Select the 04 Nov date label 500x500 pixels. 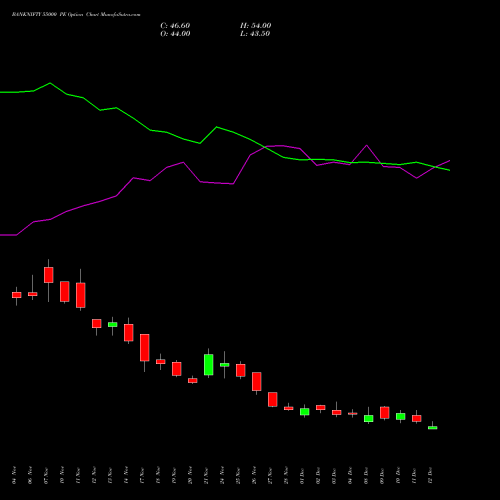coord(14,475)
